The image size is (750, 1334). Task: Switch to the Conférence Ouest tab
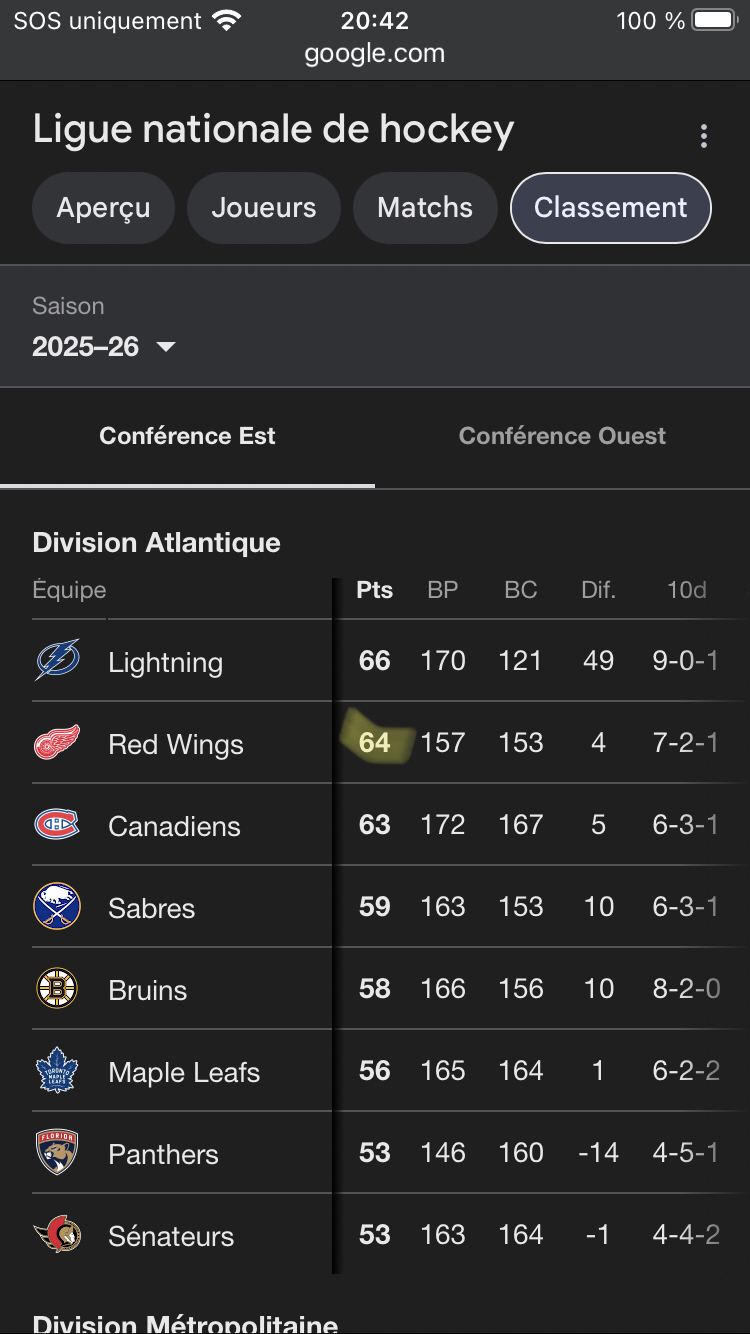coord(562,436)
